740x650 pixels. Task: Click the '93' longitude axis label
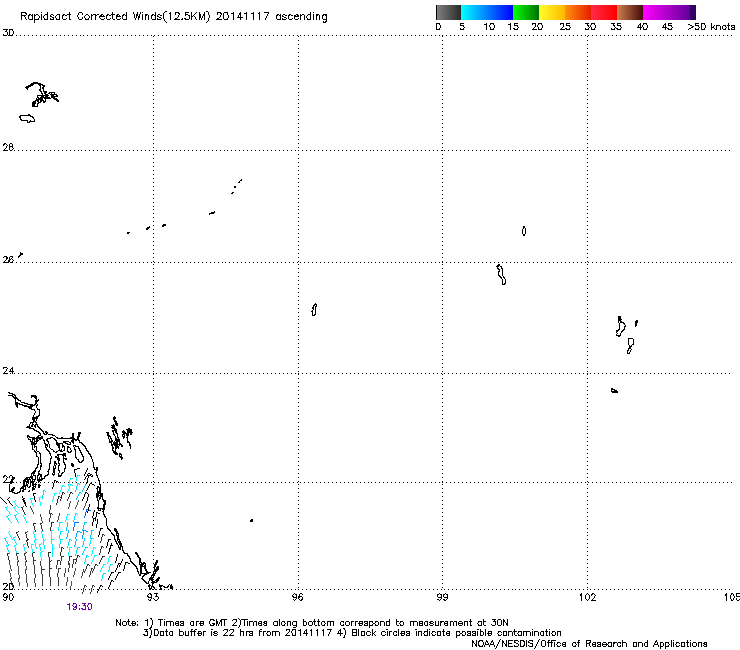coord(153,597)
